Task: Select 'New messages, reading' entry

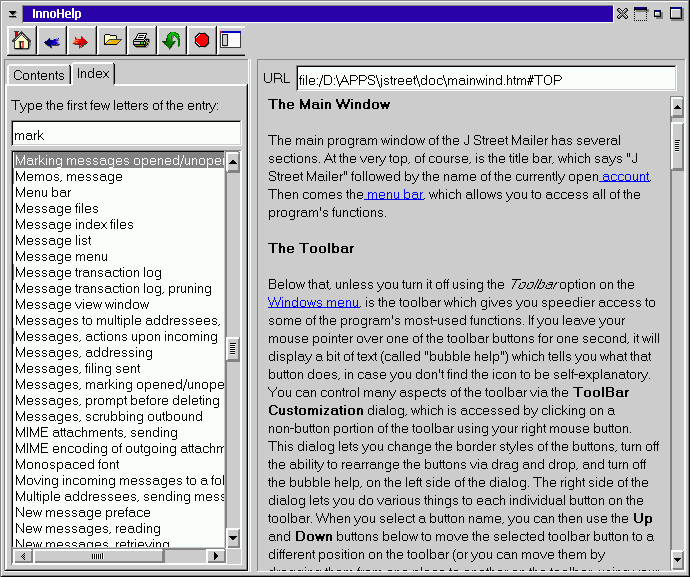Action: coord(119,528)
